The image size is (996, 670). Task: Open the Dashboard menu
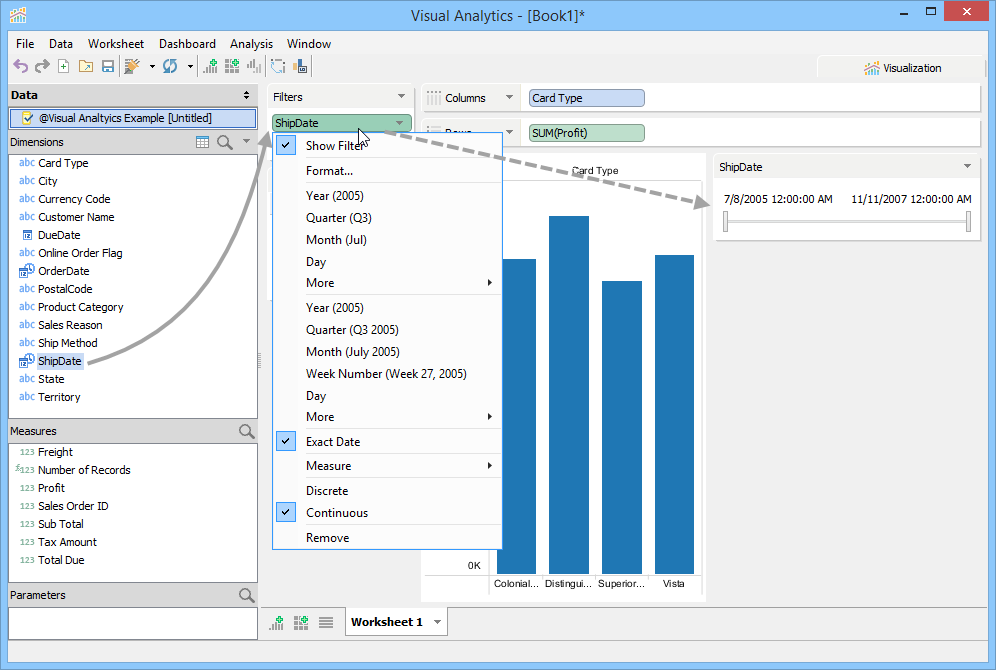point(187,44)
